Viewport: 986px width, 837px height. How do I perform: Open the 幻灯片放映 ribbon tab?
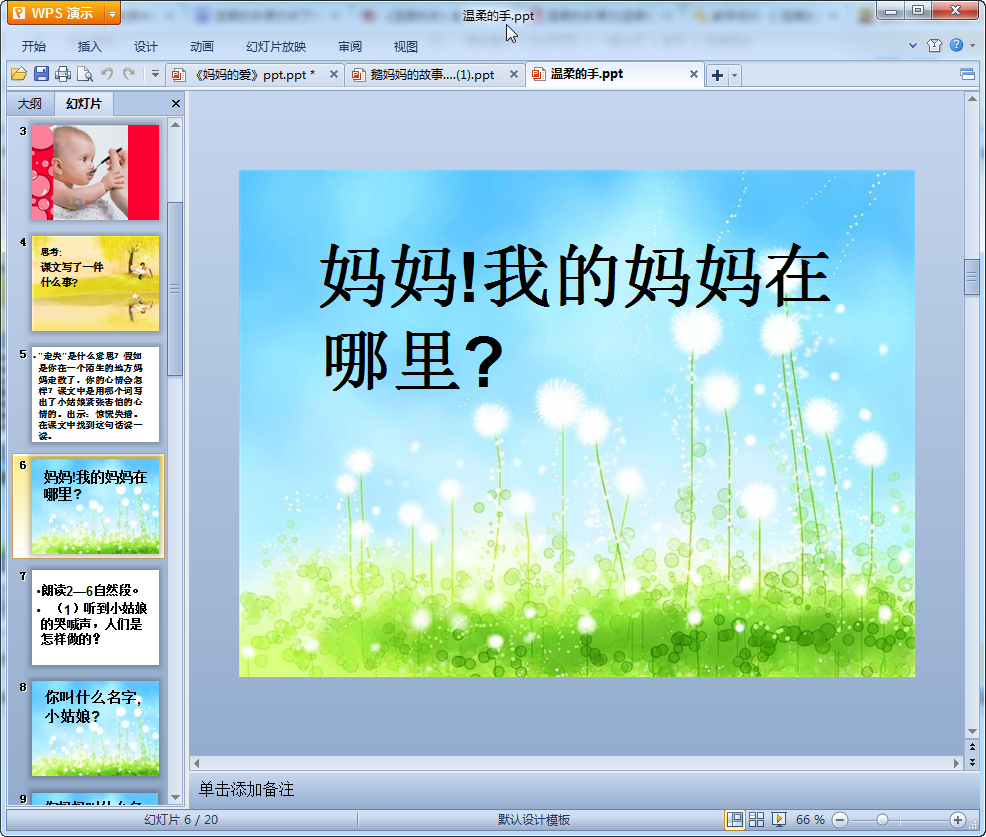coord(276,47)
